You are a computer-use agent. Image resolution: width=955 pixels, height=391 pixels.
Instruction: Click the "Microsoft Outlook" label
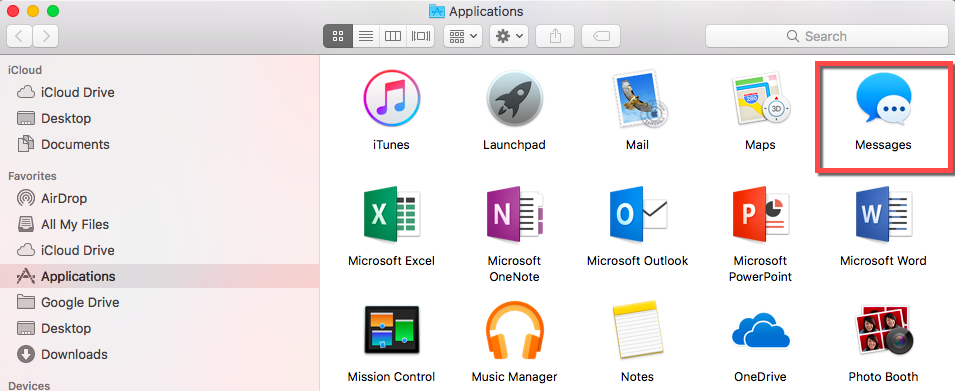(x=638, y=261)
